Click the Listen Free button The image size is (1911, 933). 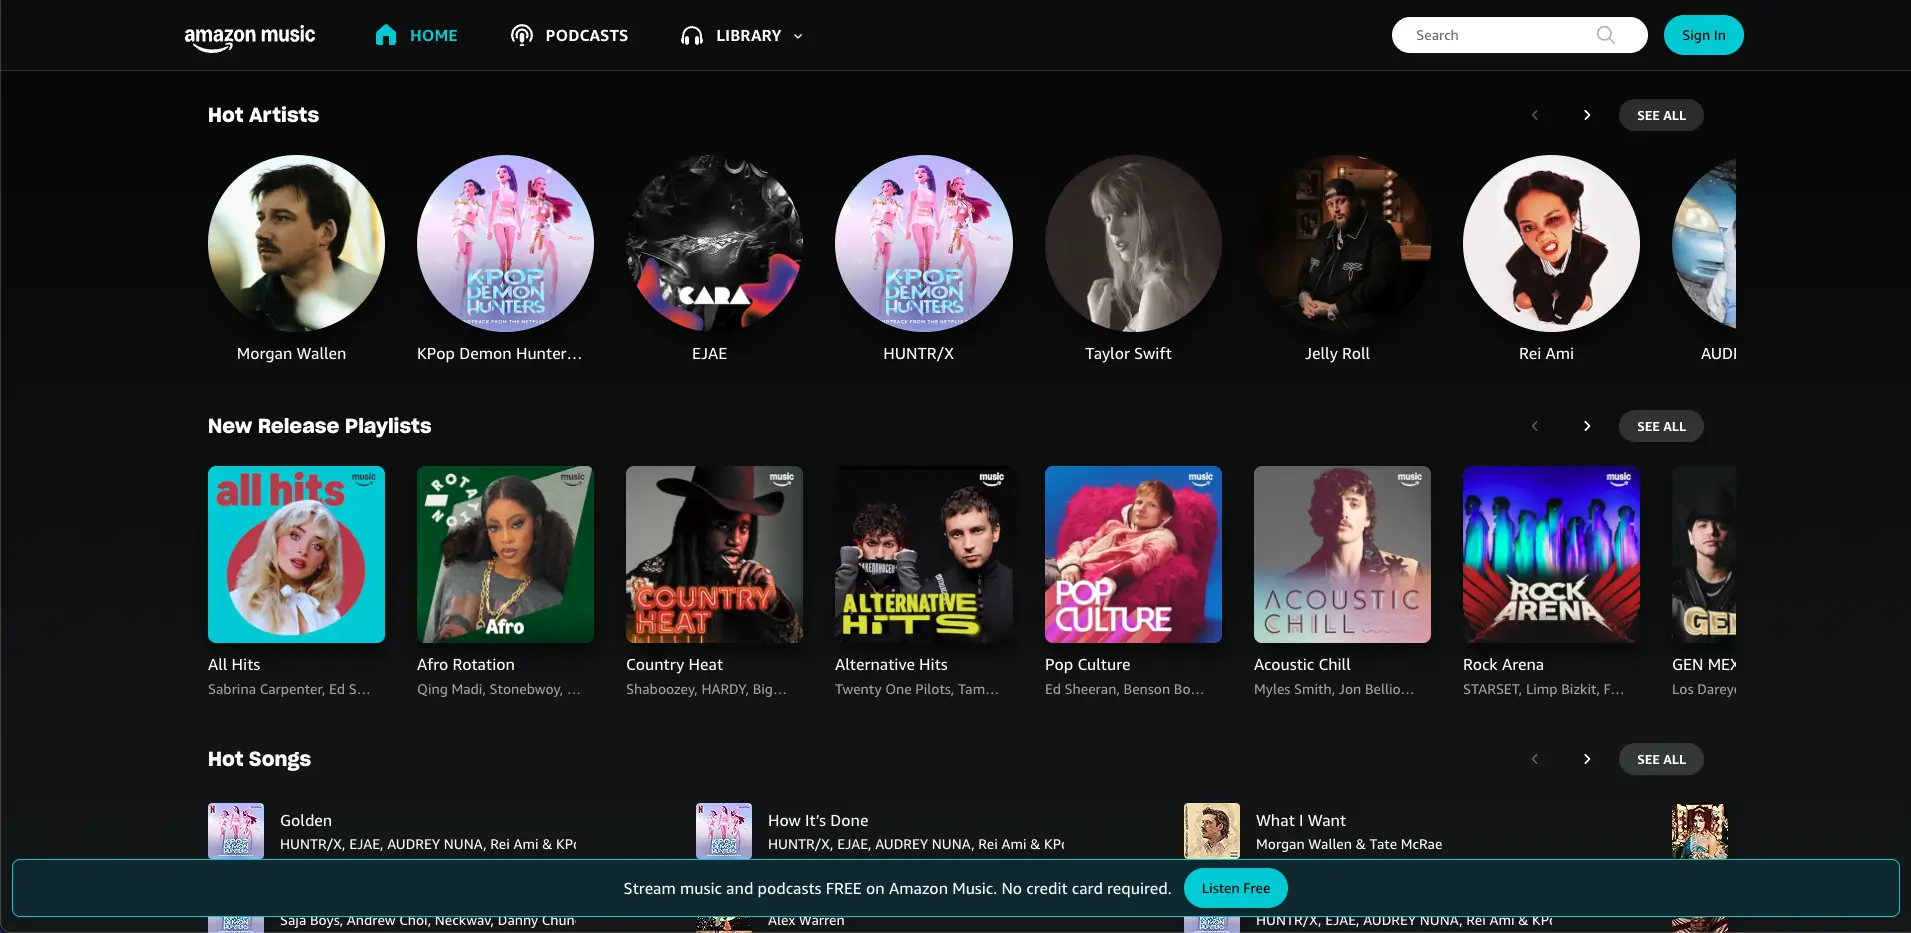click(1235, 888)
